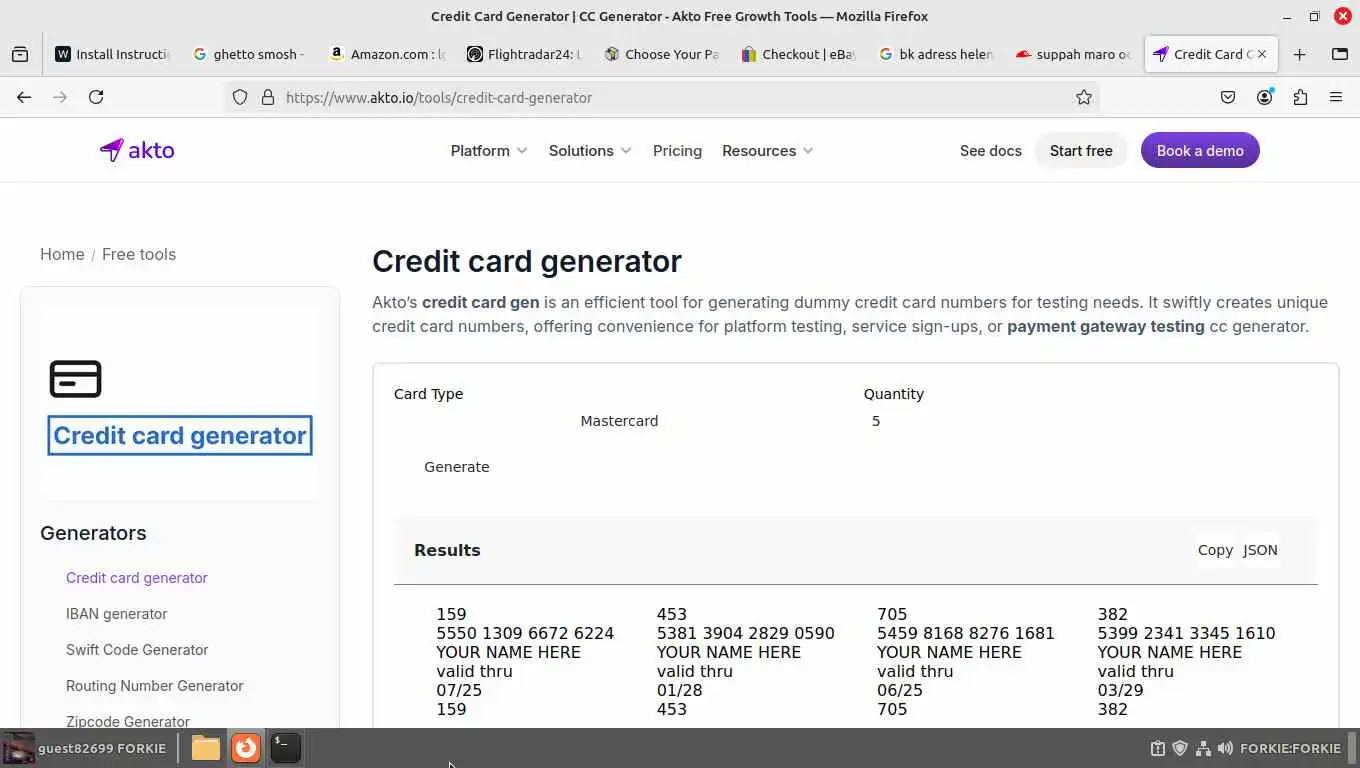This screenshot has width=1360, height=768.
Task: Switch to the Flightradar24 tab
Action: 524,54
